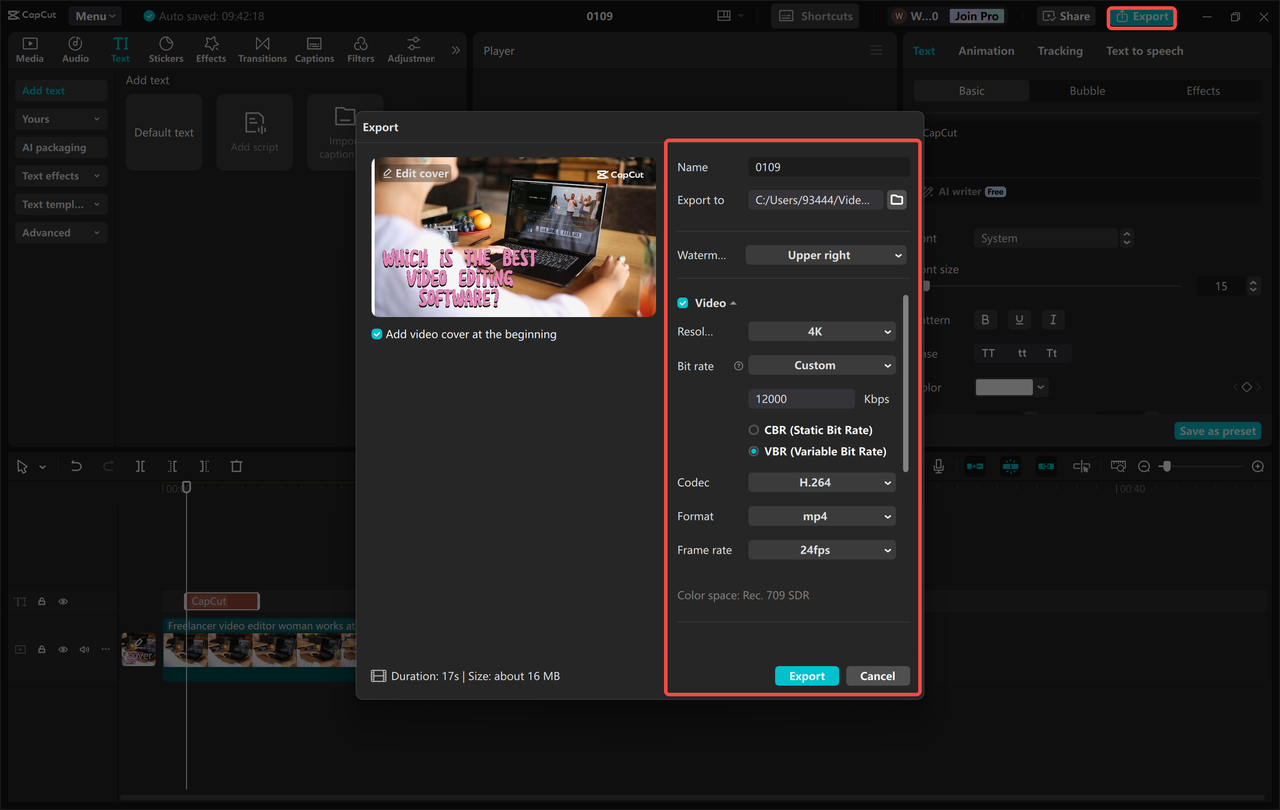Switch to the Animation tab
Image resolution: width=1280 pixels, height=810 pixels.
coord(986,50)
